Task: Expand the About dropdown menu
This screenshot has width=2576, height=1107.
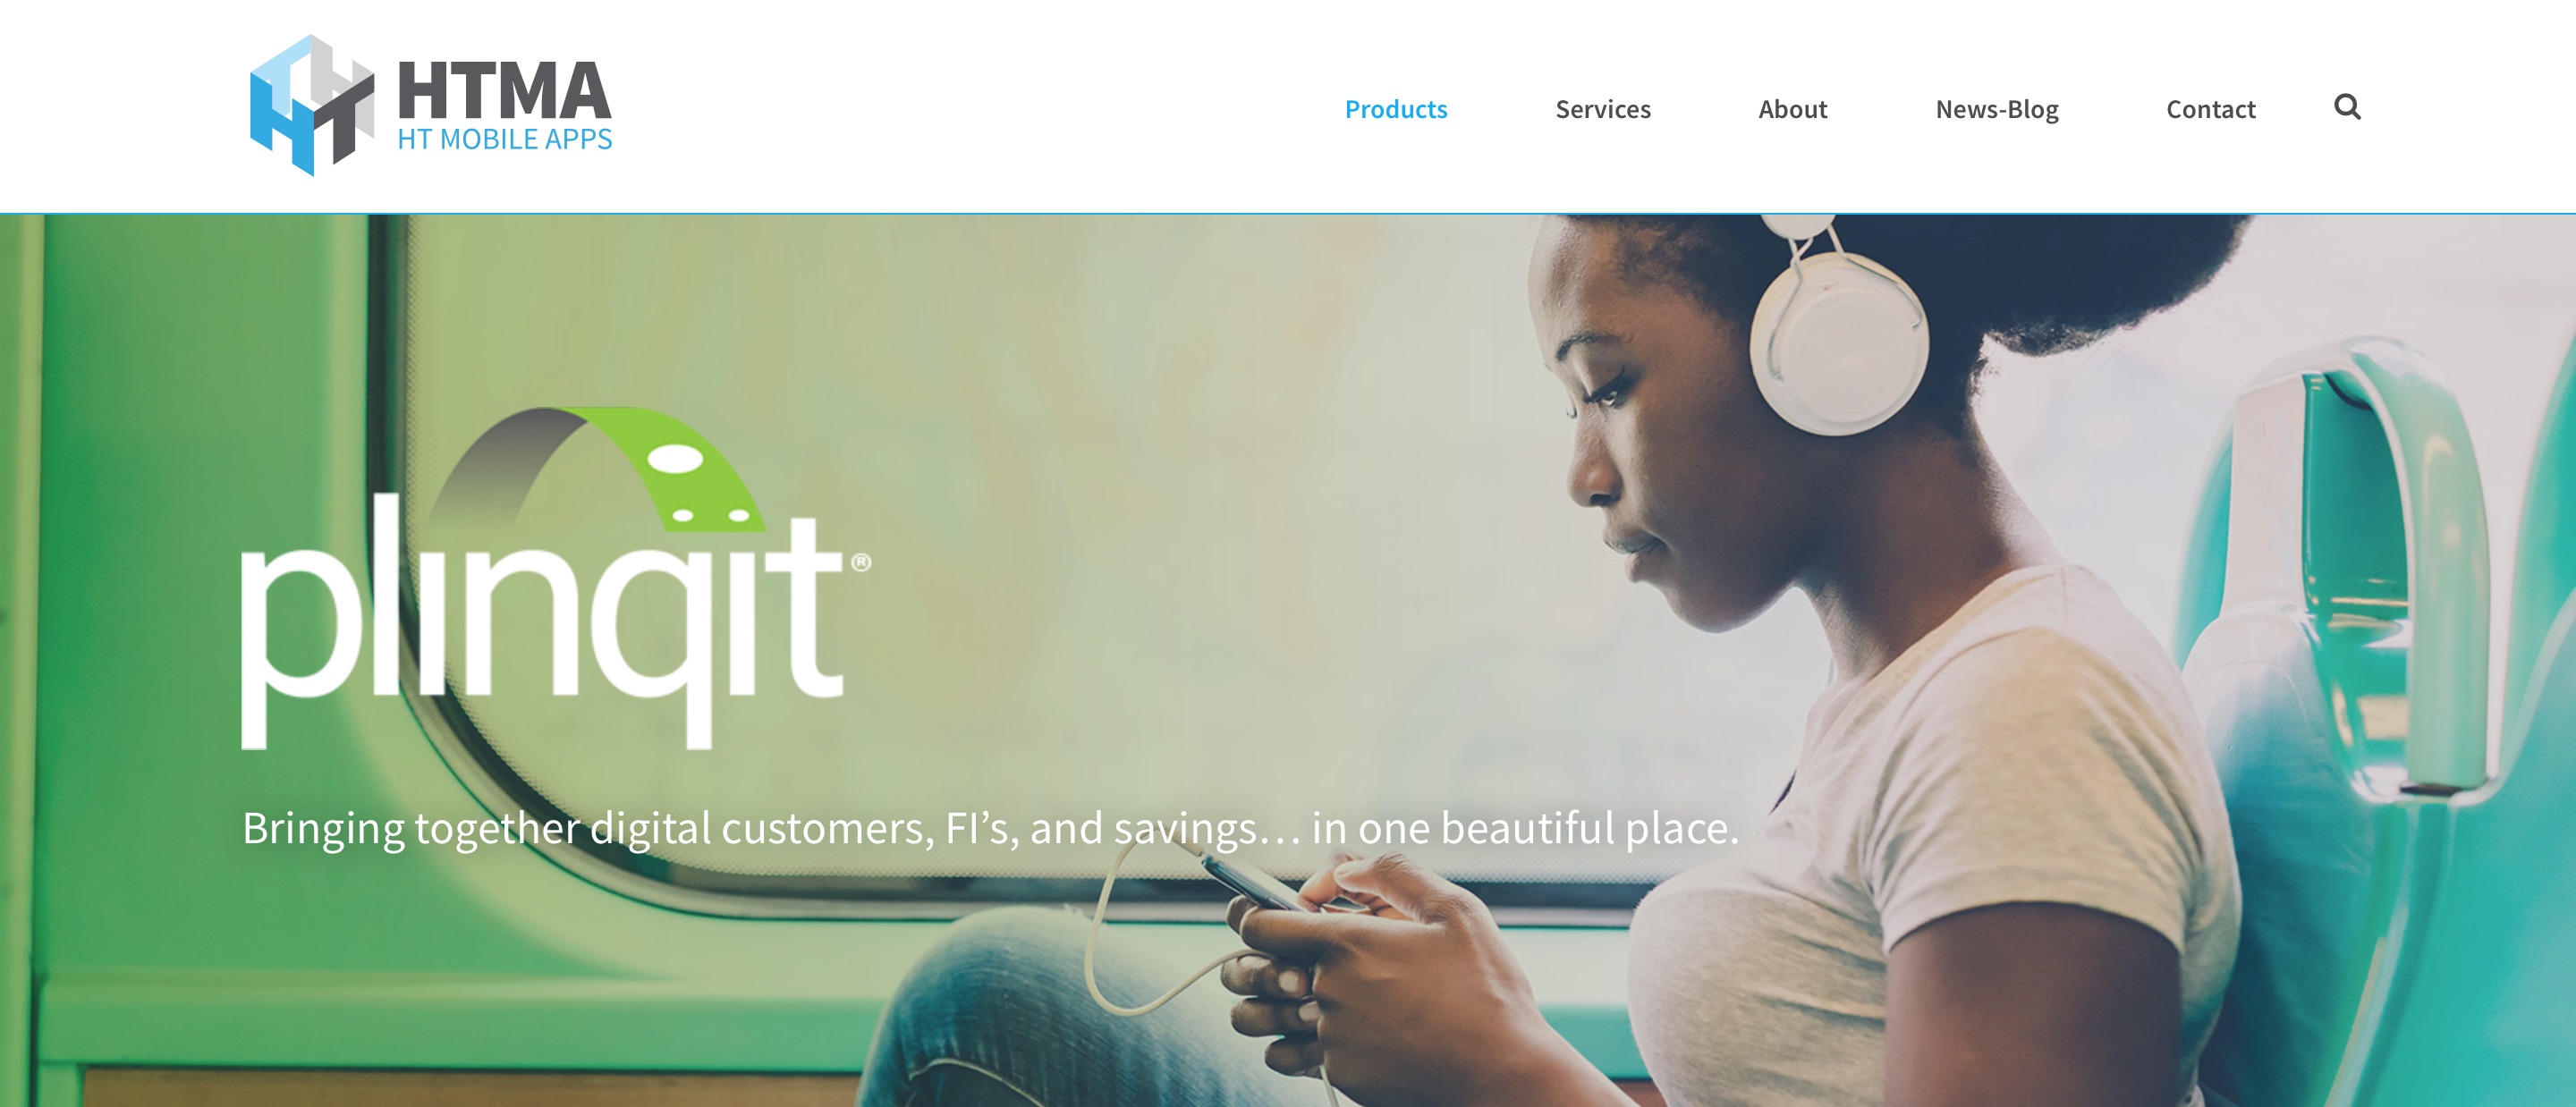Action: (x=1791, y=108)
